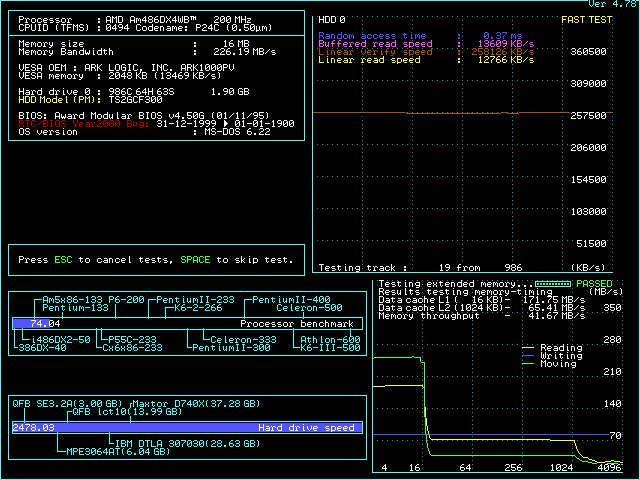Click the 386DX-40 benchmark marker

pos(42,348)
